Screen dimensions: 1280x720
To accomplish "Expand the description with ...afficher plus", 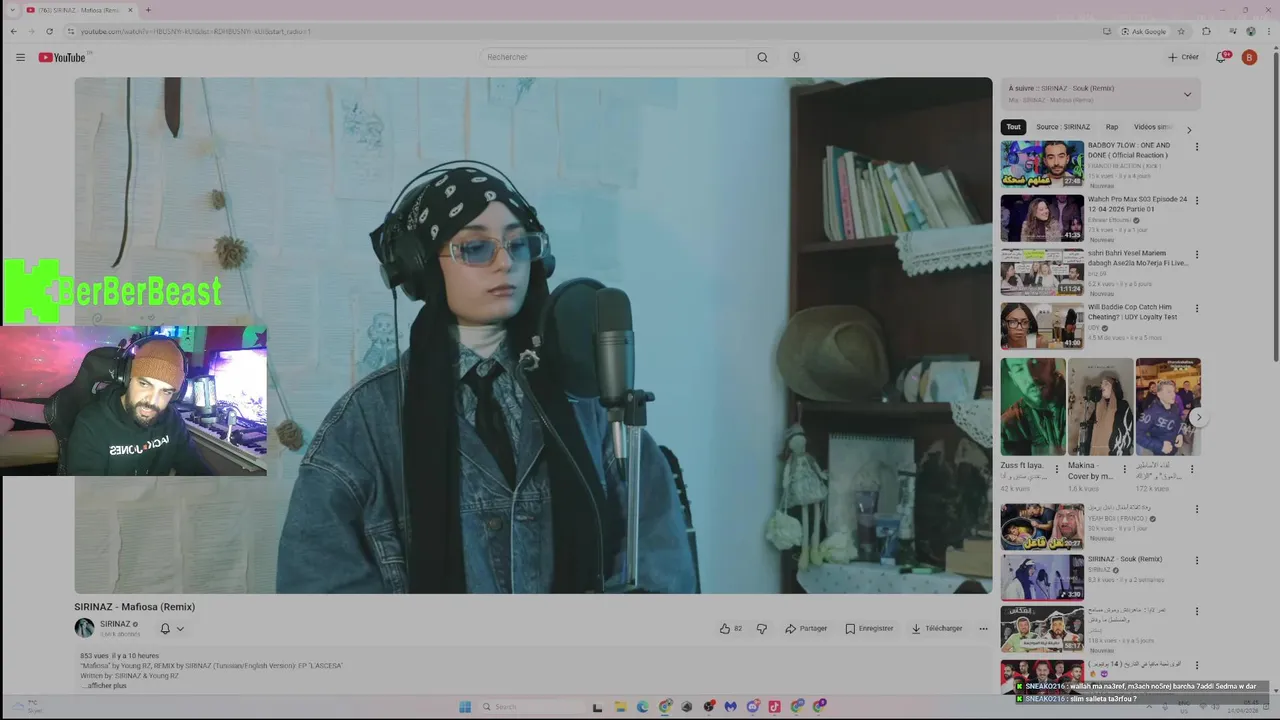I will coord(104,685).
